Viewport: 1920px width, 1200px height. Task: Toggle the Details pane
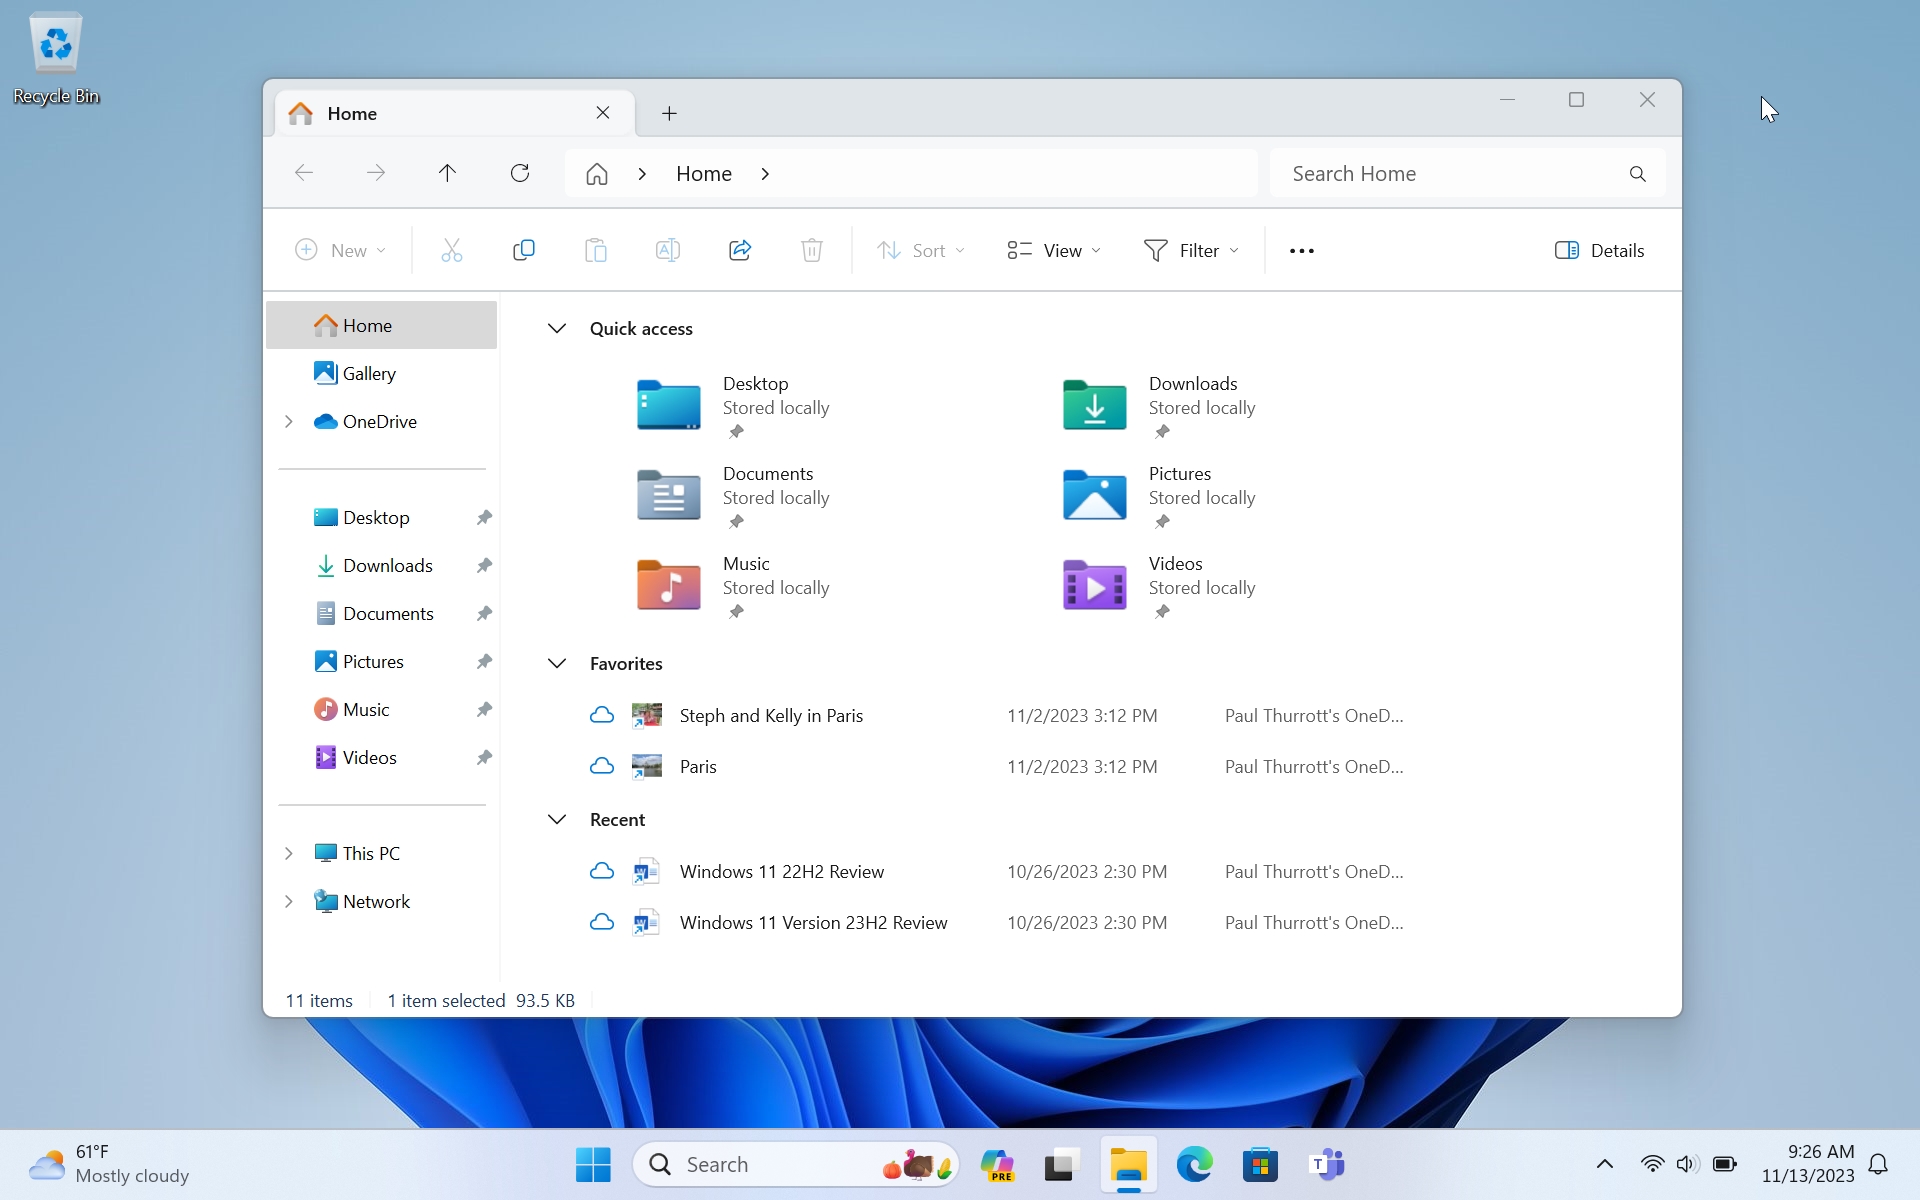pos(1599,250)
